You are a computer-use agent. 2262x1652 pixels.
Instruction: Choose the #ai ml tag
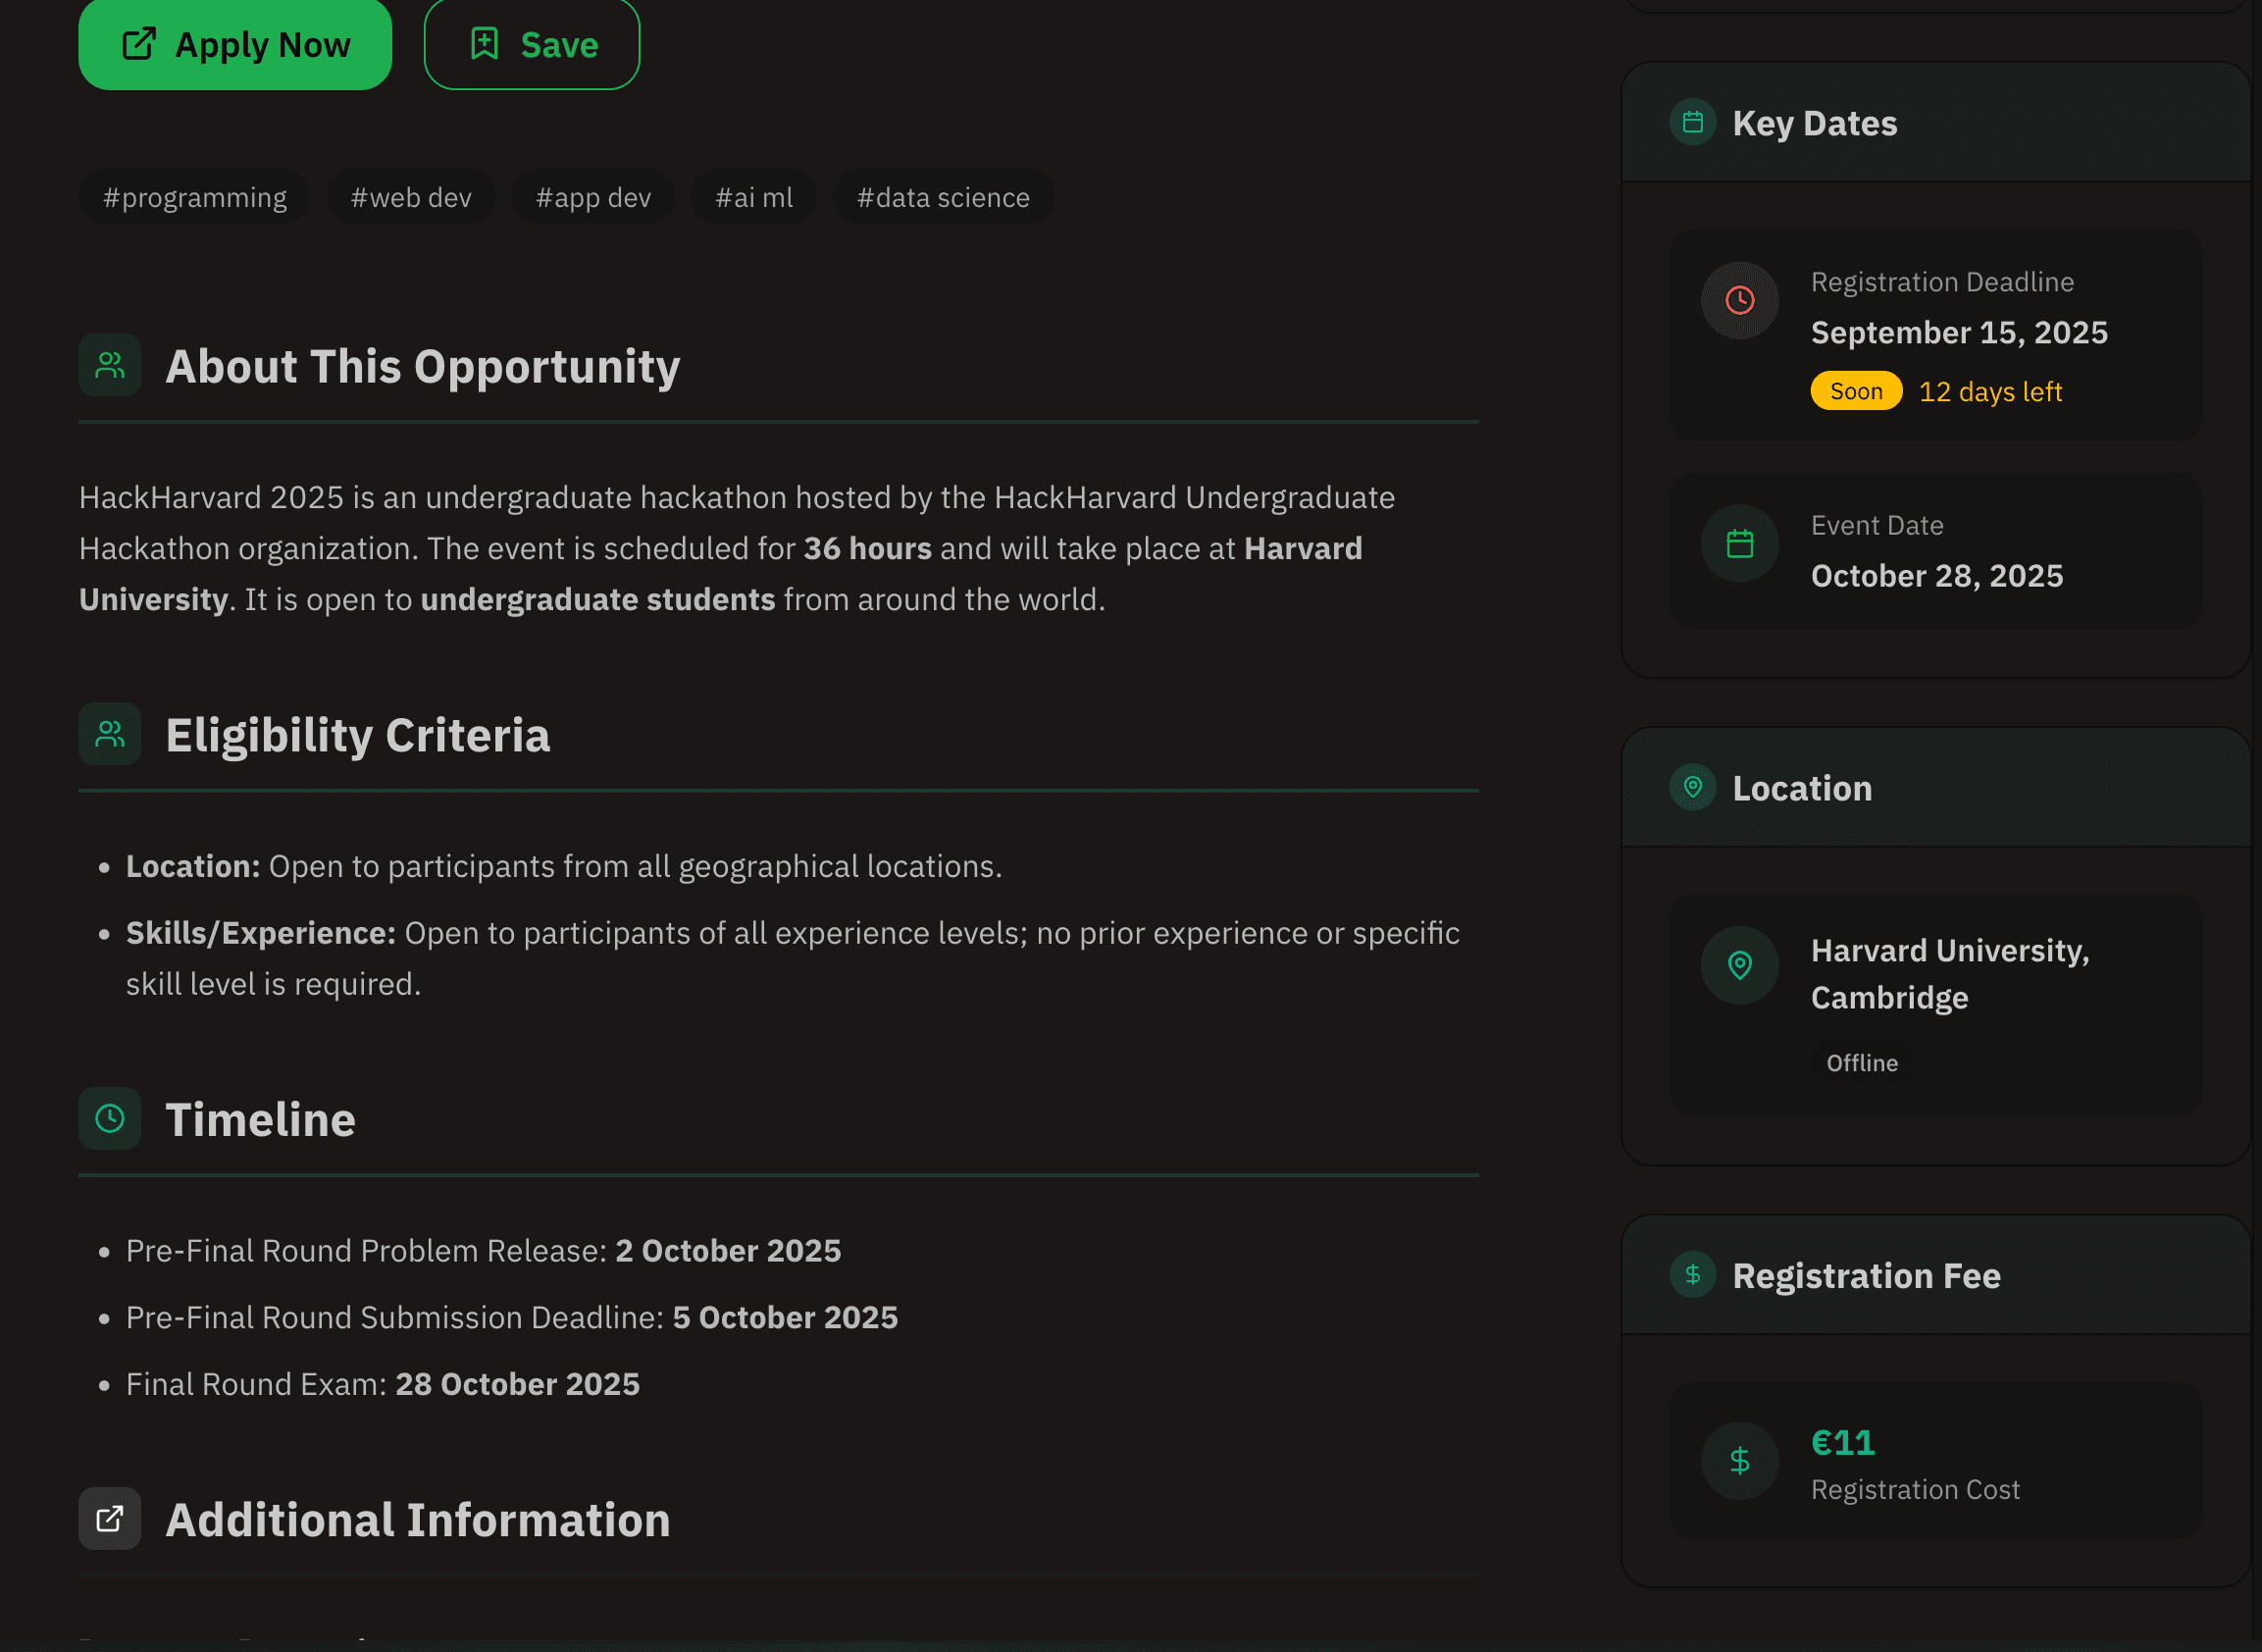(x=754, y=198)
